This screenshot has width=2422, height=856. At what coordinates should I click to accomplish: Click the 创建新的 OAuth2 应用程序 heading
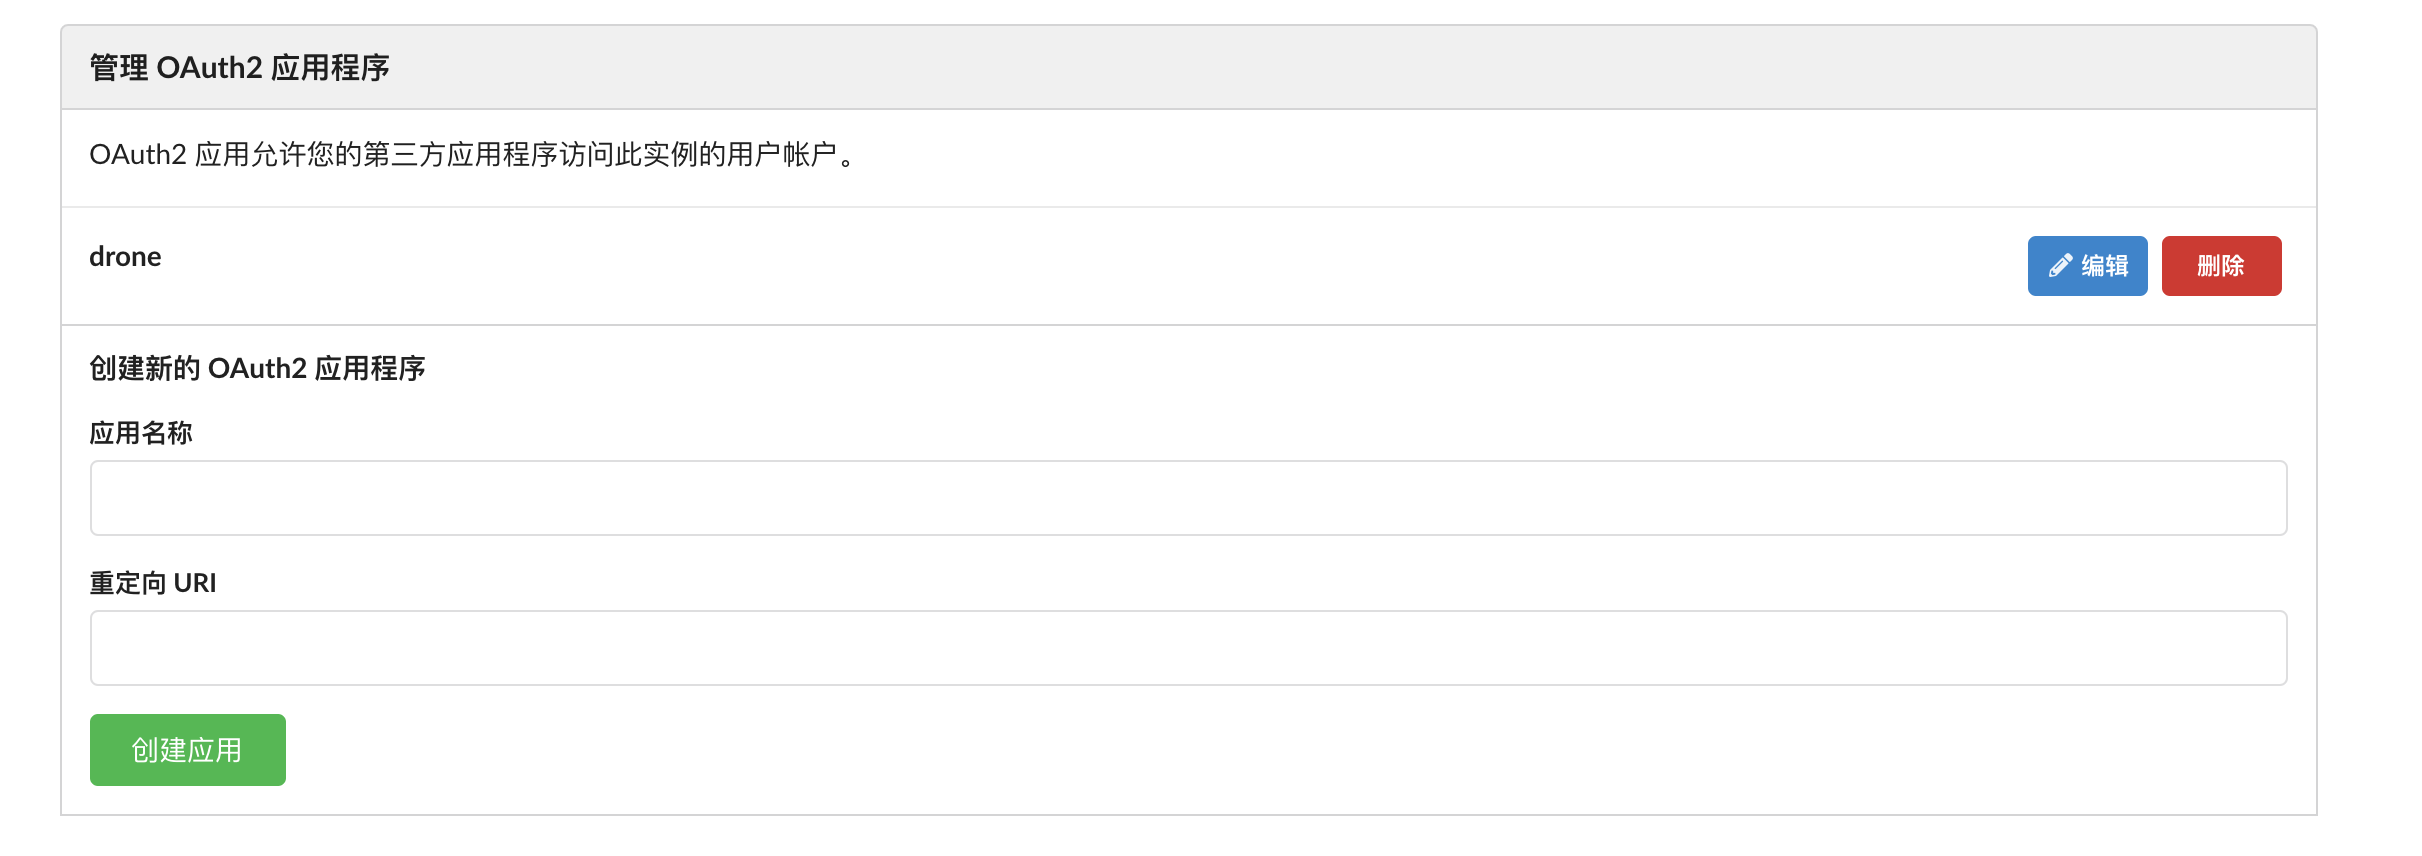pyautogui.click(x=257, y=369)
